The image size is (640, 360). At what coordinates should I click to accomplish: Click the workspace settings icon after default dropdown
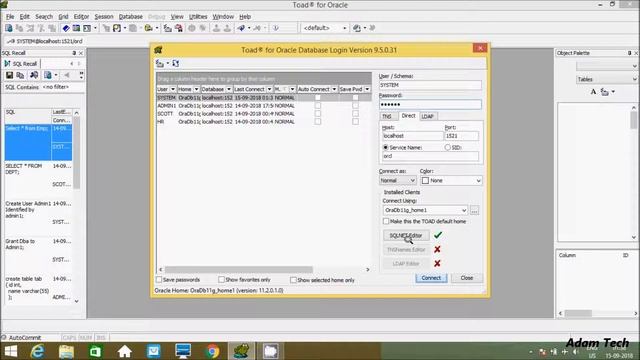357,28
